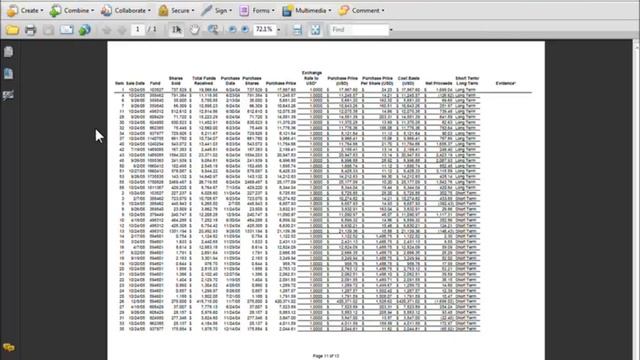The width and height of the screenshot is (640, 360).
Task: Go to next page arrow
Action: click(122, 30)
